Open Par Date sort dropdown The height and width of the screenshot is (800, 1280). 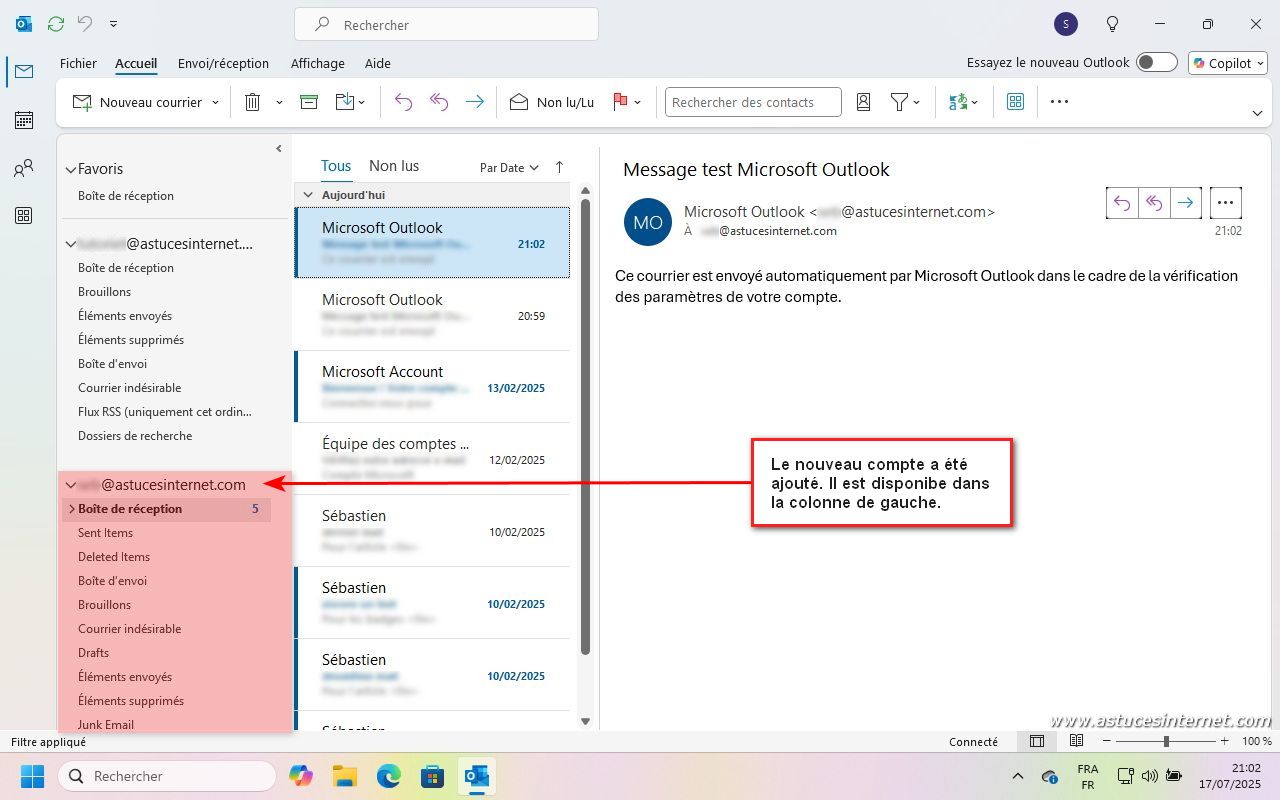pos(509,168)
